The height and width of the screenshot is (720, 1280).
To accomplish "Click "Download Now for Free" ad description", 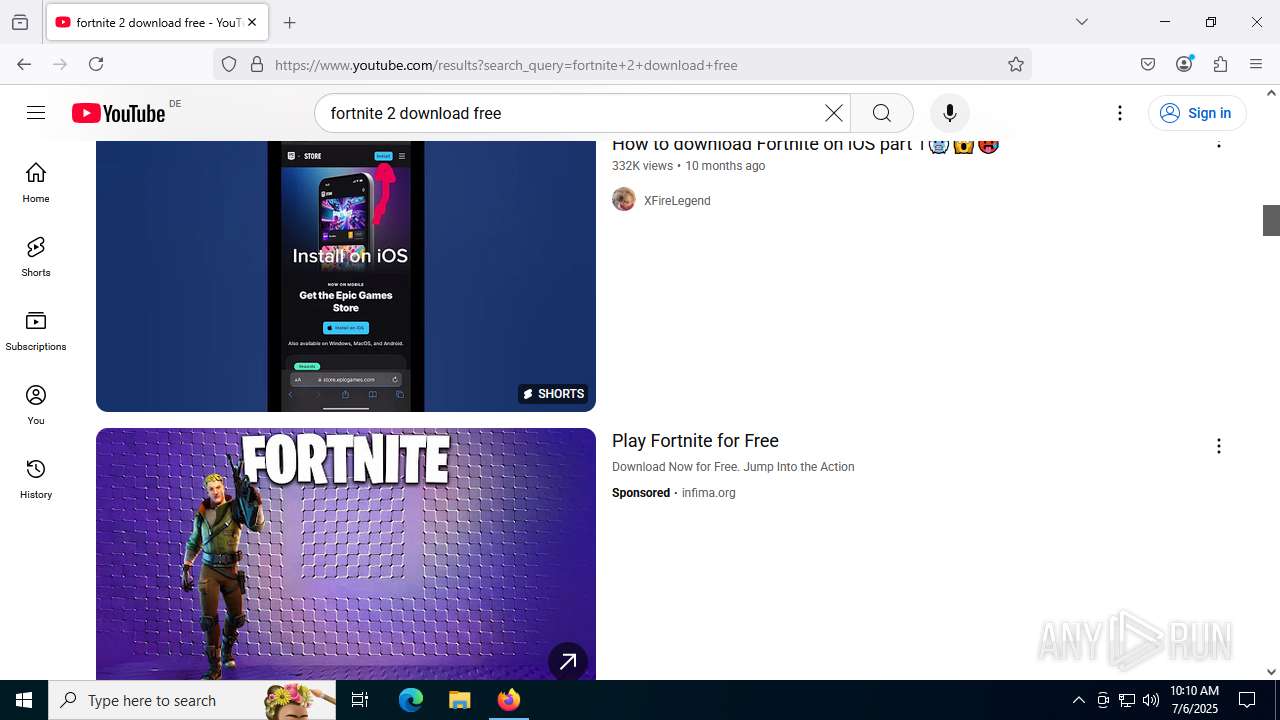I will coord(733,467).
